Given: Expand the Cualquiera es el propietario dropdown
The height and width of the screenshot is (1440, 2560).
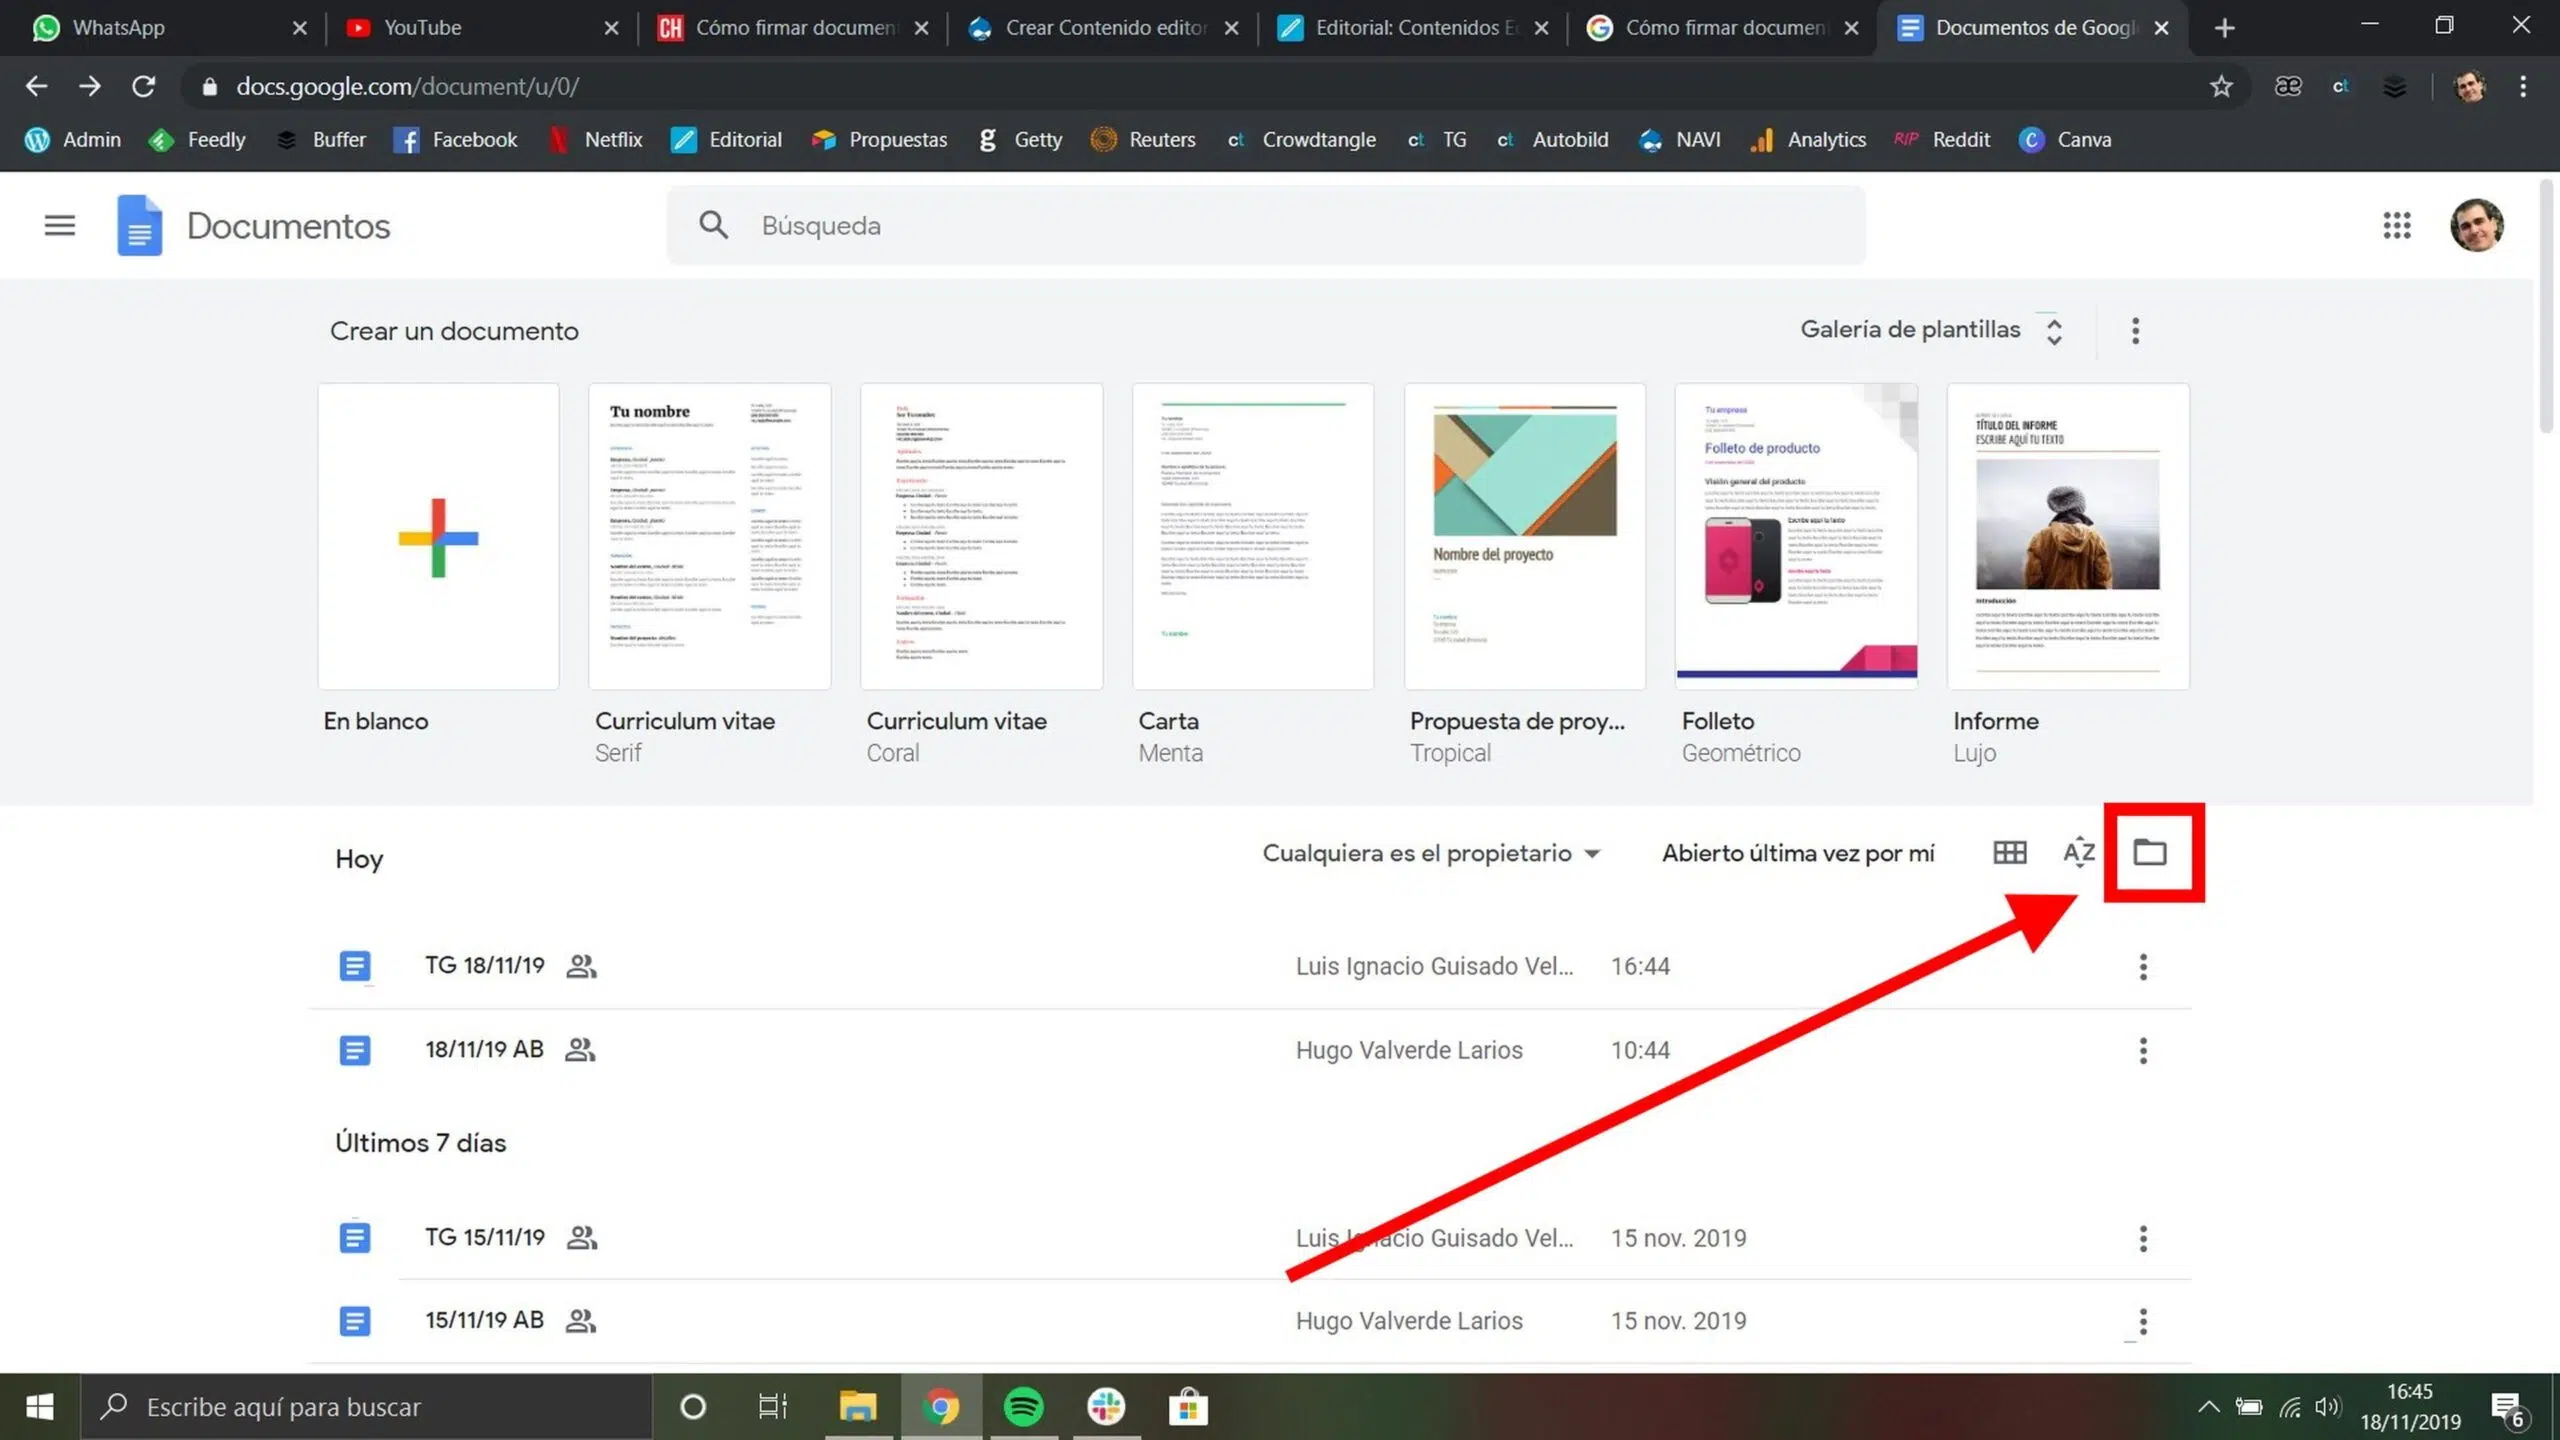Looking at the screenshot, I should [1431, 853].
